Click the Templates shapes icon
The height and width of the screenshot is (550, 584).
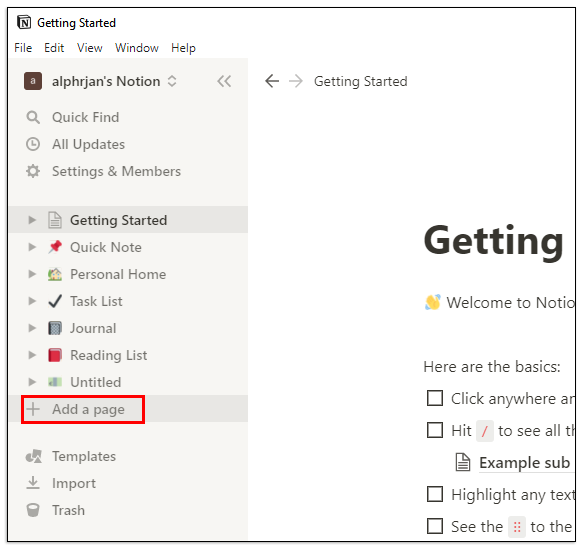click(x=34, y=456)
